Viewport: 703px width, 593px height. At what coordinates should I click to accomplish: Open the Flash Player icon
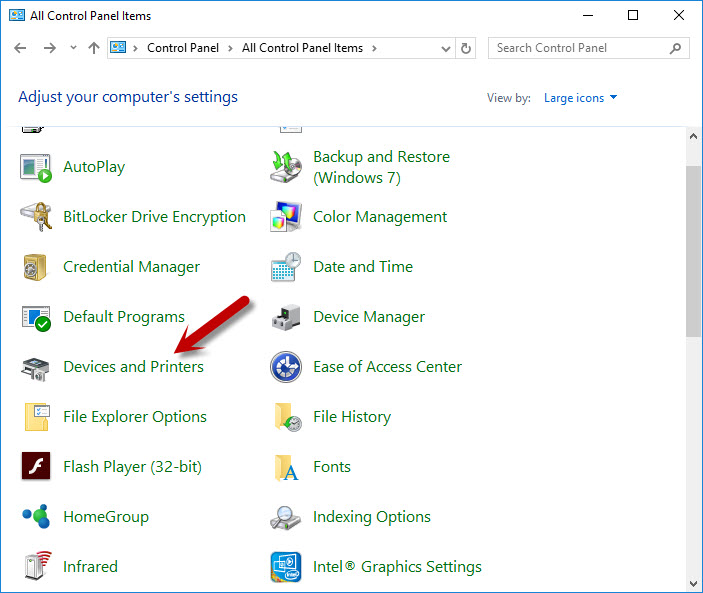coord(36,466)
